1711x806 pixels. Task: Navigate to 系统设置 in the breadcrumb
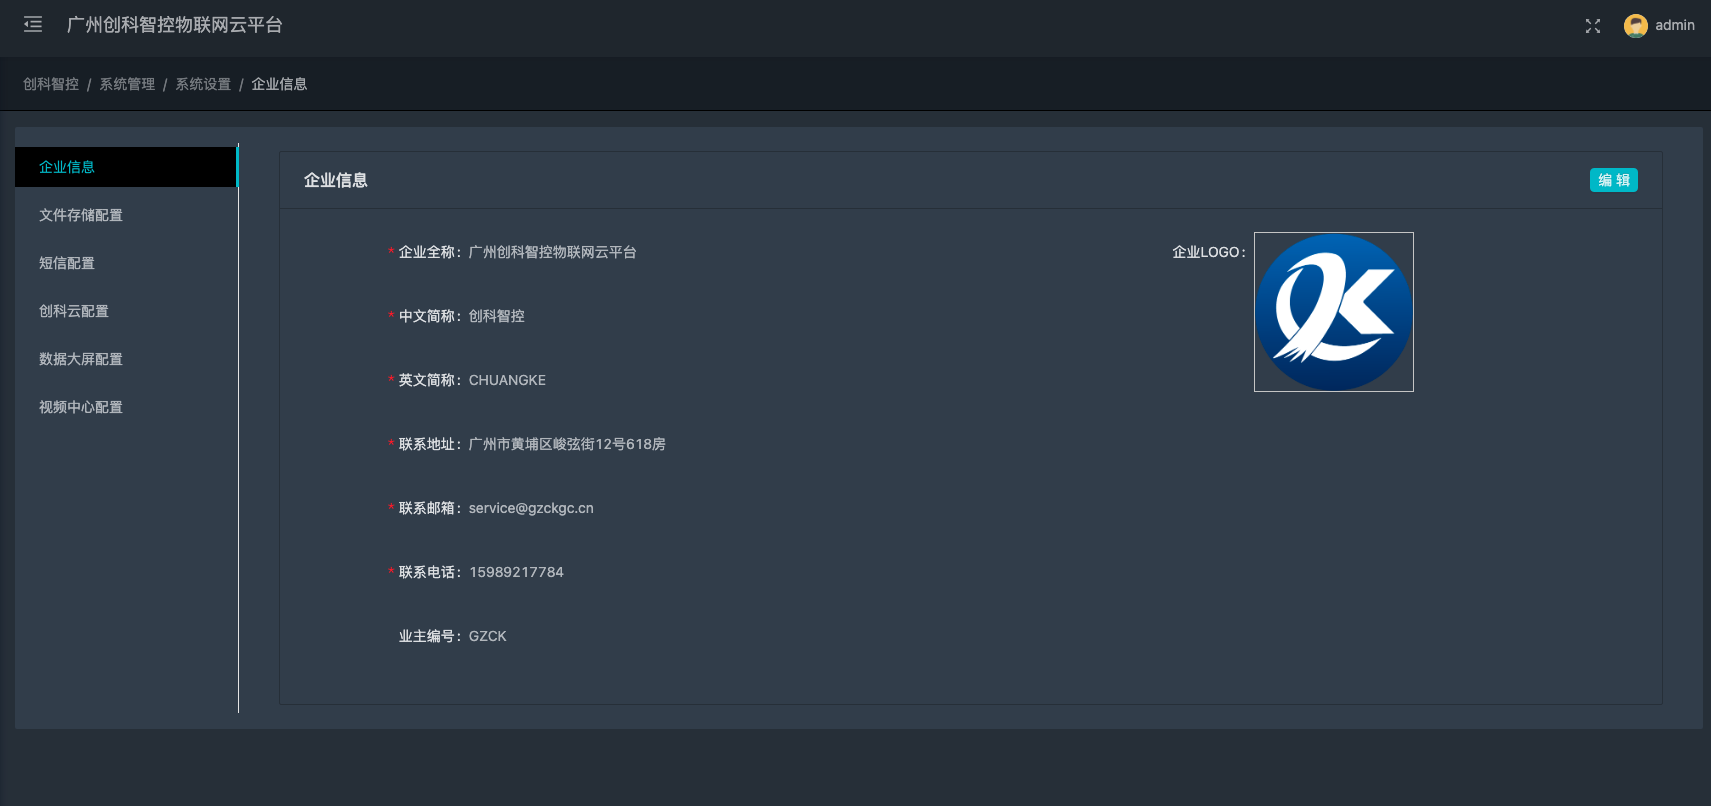[x=203, y=84]
